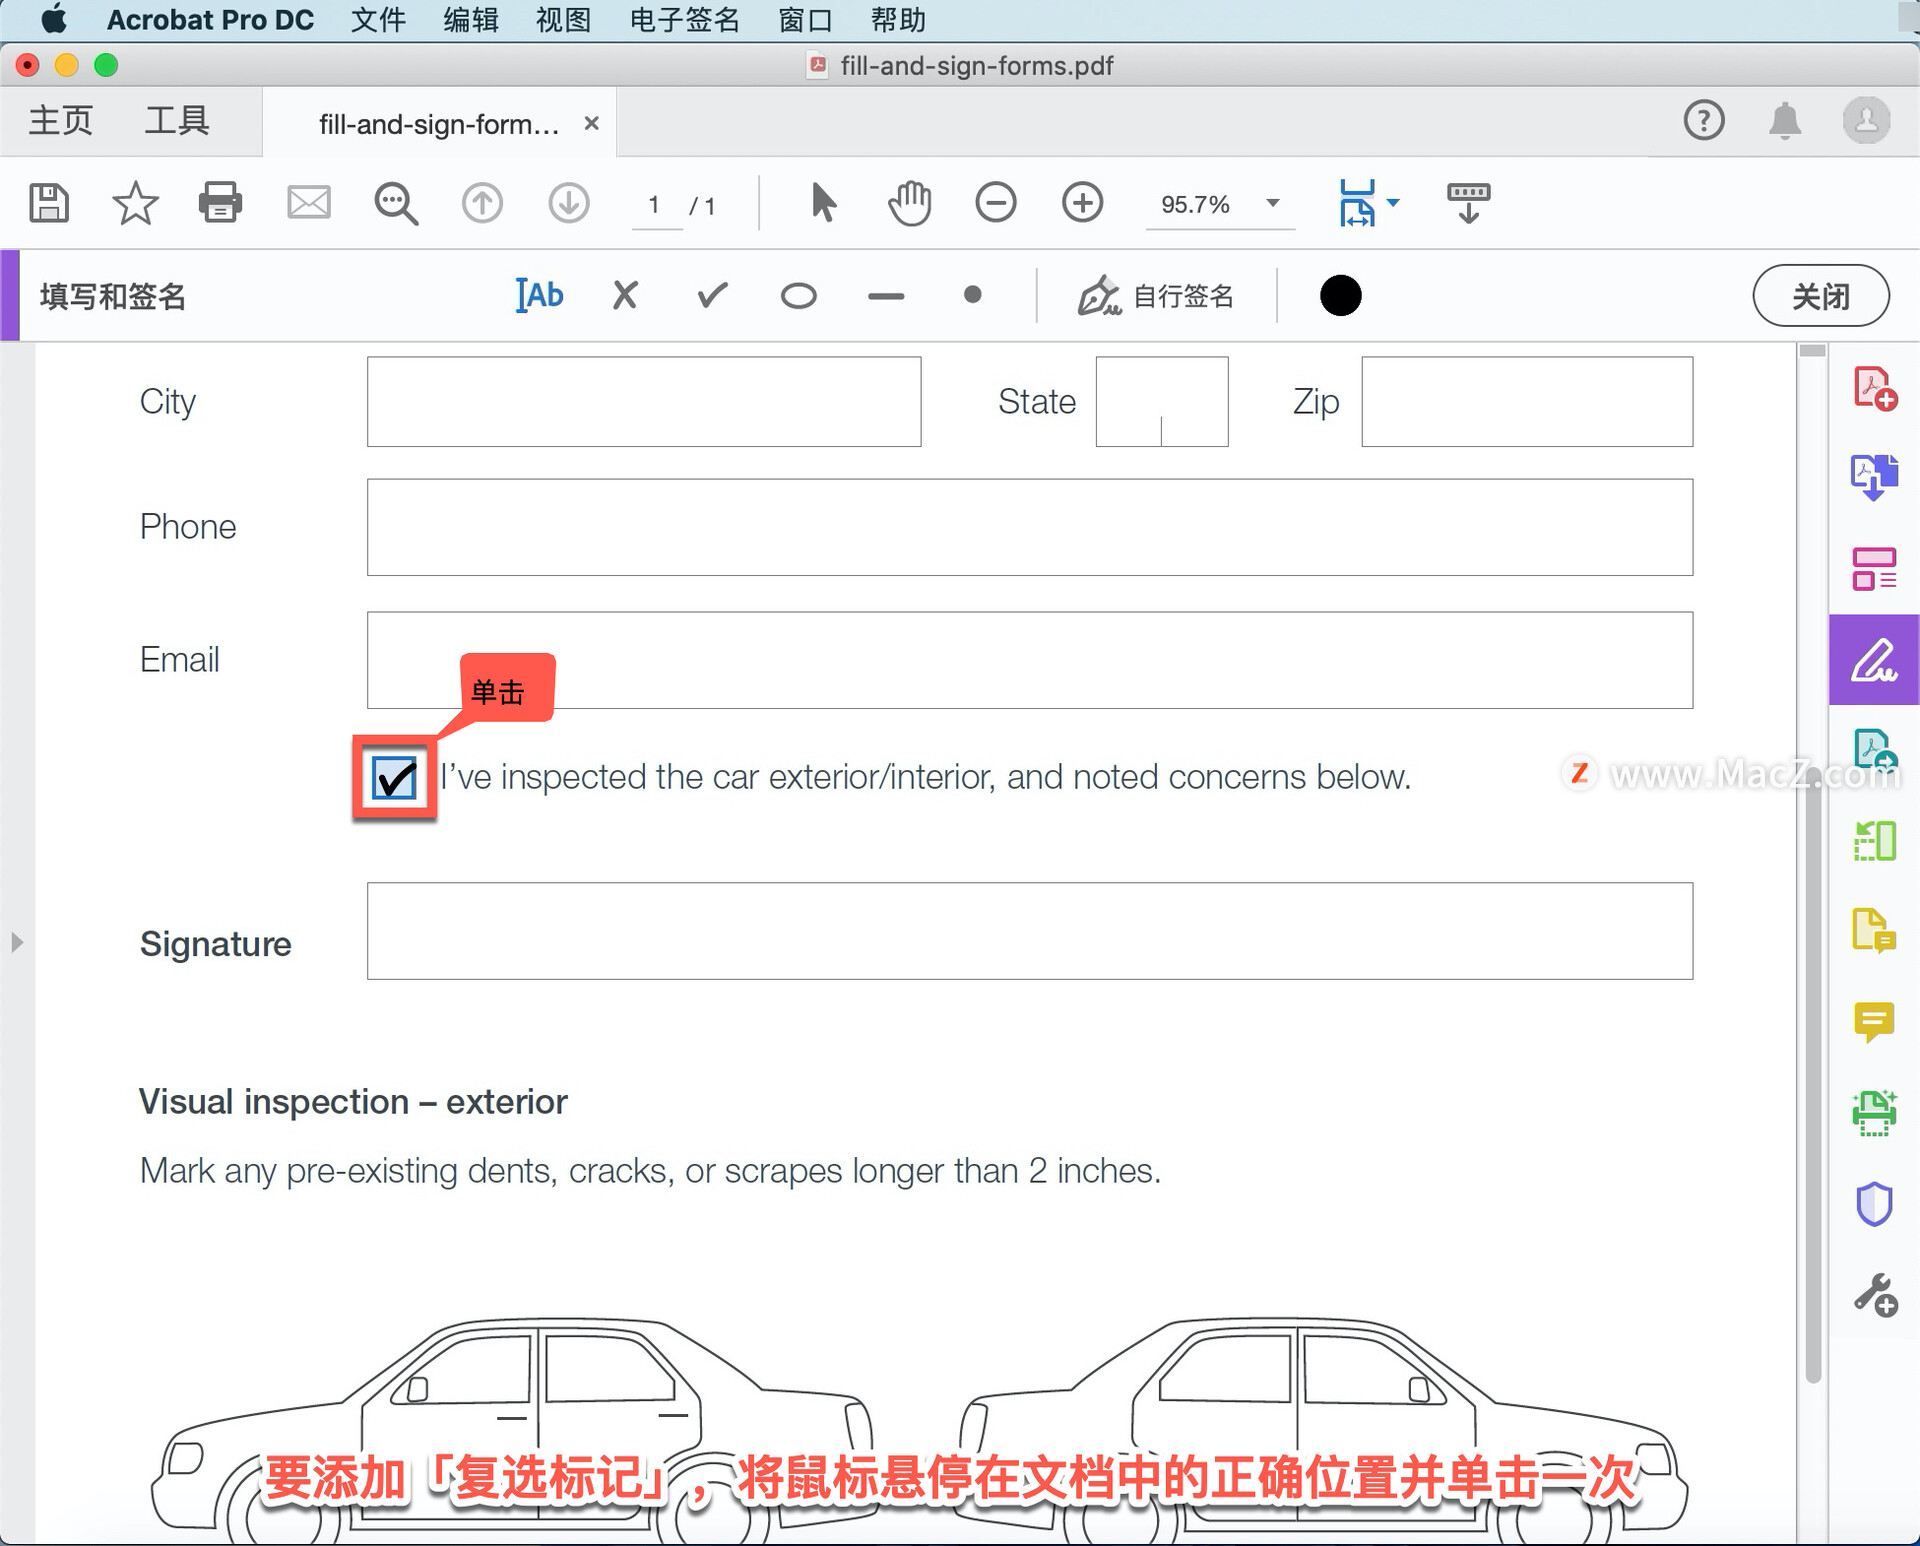Open the help question mark icon
1920x1546 pixels.
[x=1703, y=121]
